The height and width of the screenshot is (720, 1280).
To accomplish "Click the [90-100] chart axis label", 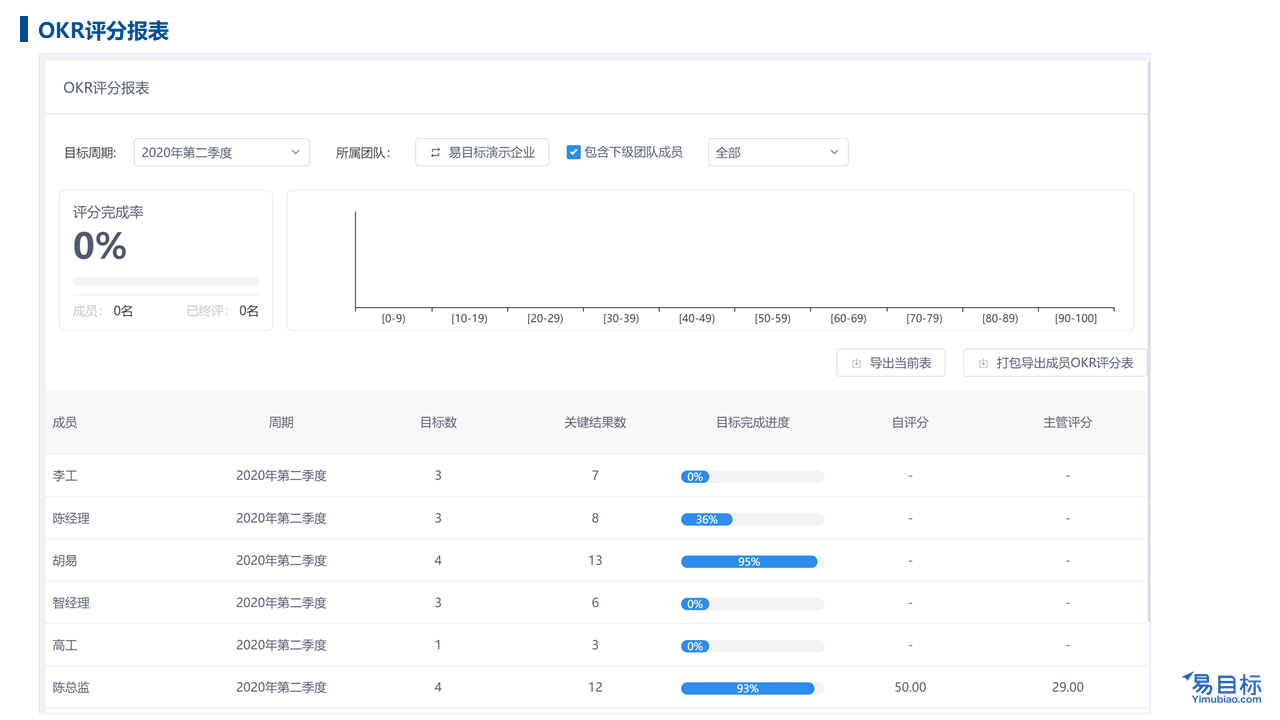I will click(x=1076, y=319).
